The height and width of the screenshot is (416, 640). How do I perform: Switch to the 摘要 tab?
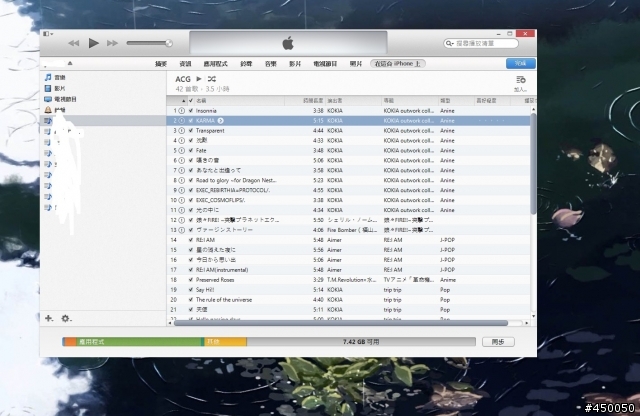[161, 64]
